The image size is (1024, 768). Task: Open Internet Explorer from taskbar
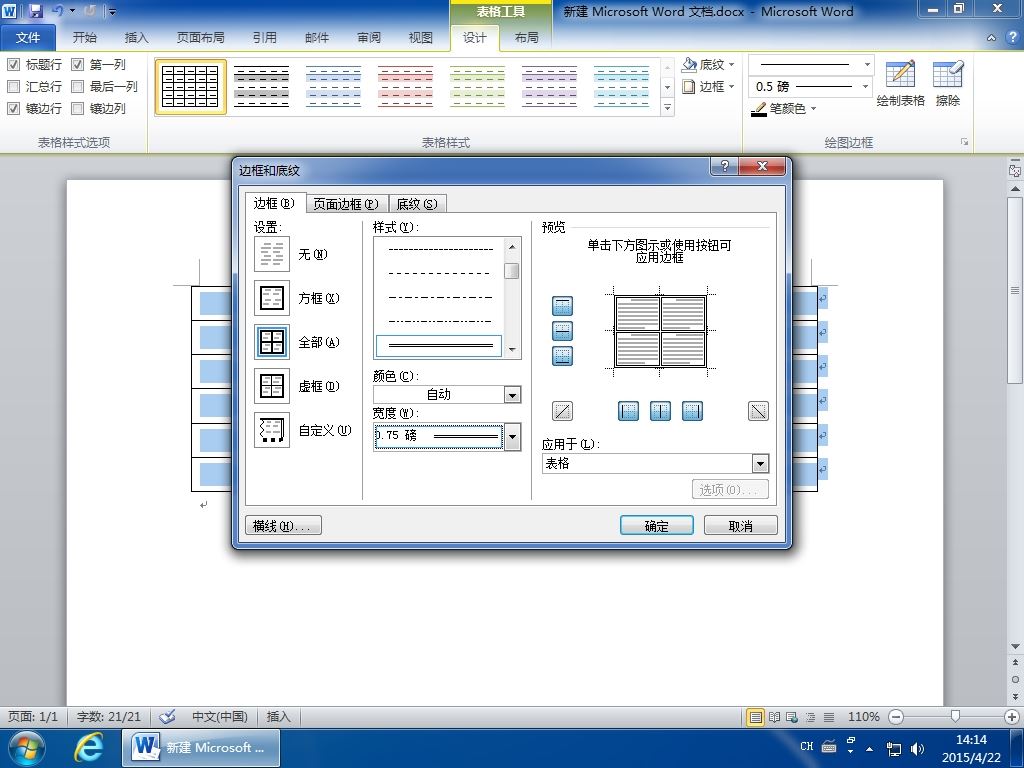[x=89, y=748]
